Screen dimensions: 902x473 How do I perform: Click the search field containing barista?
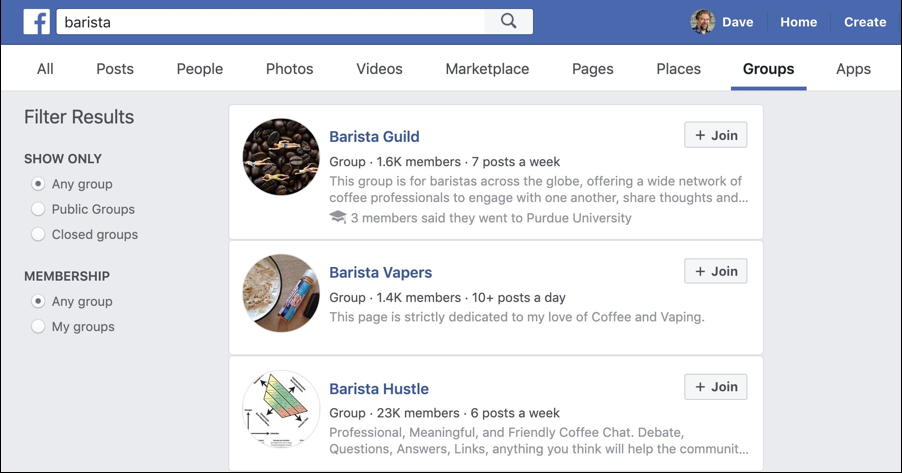[270, 22]
